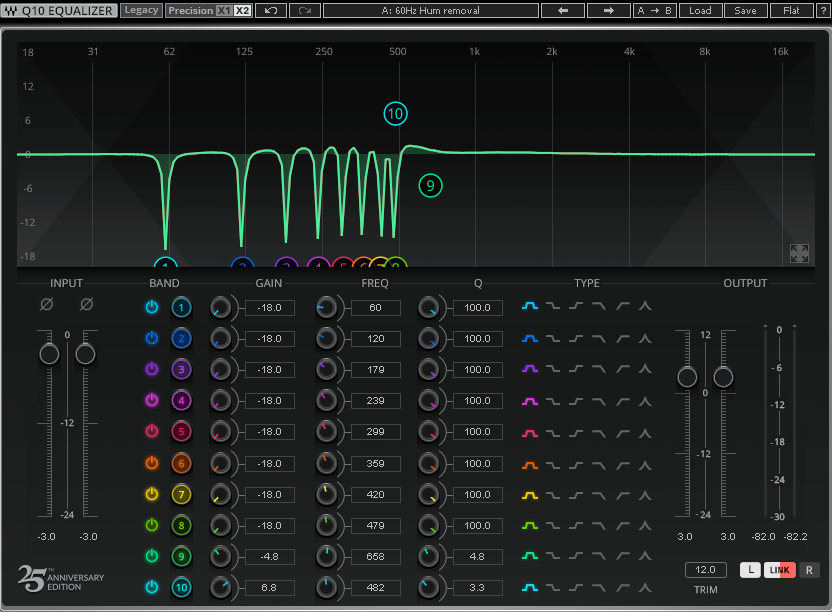
Task: Disable band 8 power button
Action: [x=152, y=525]
